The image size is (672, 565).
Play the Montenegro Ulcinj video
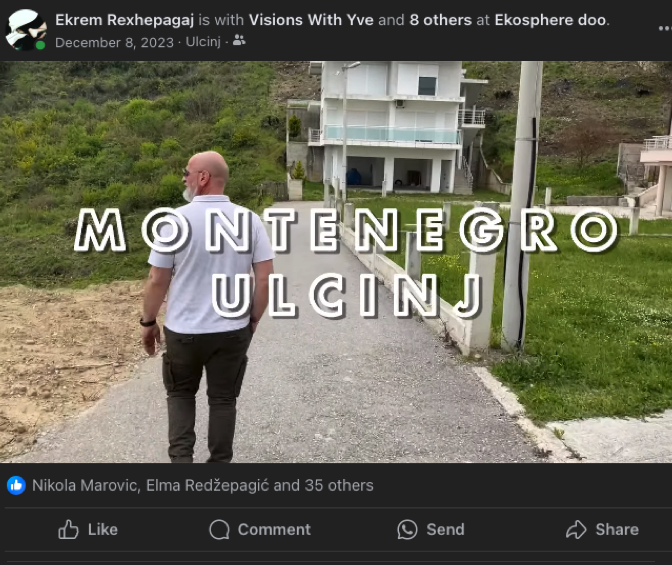point(336,261)
